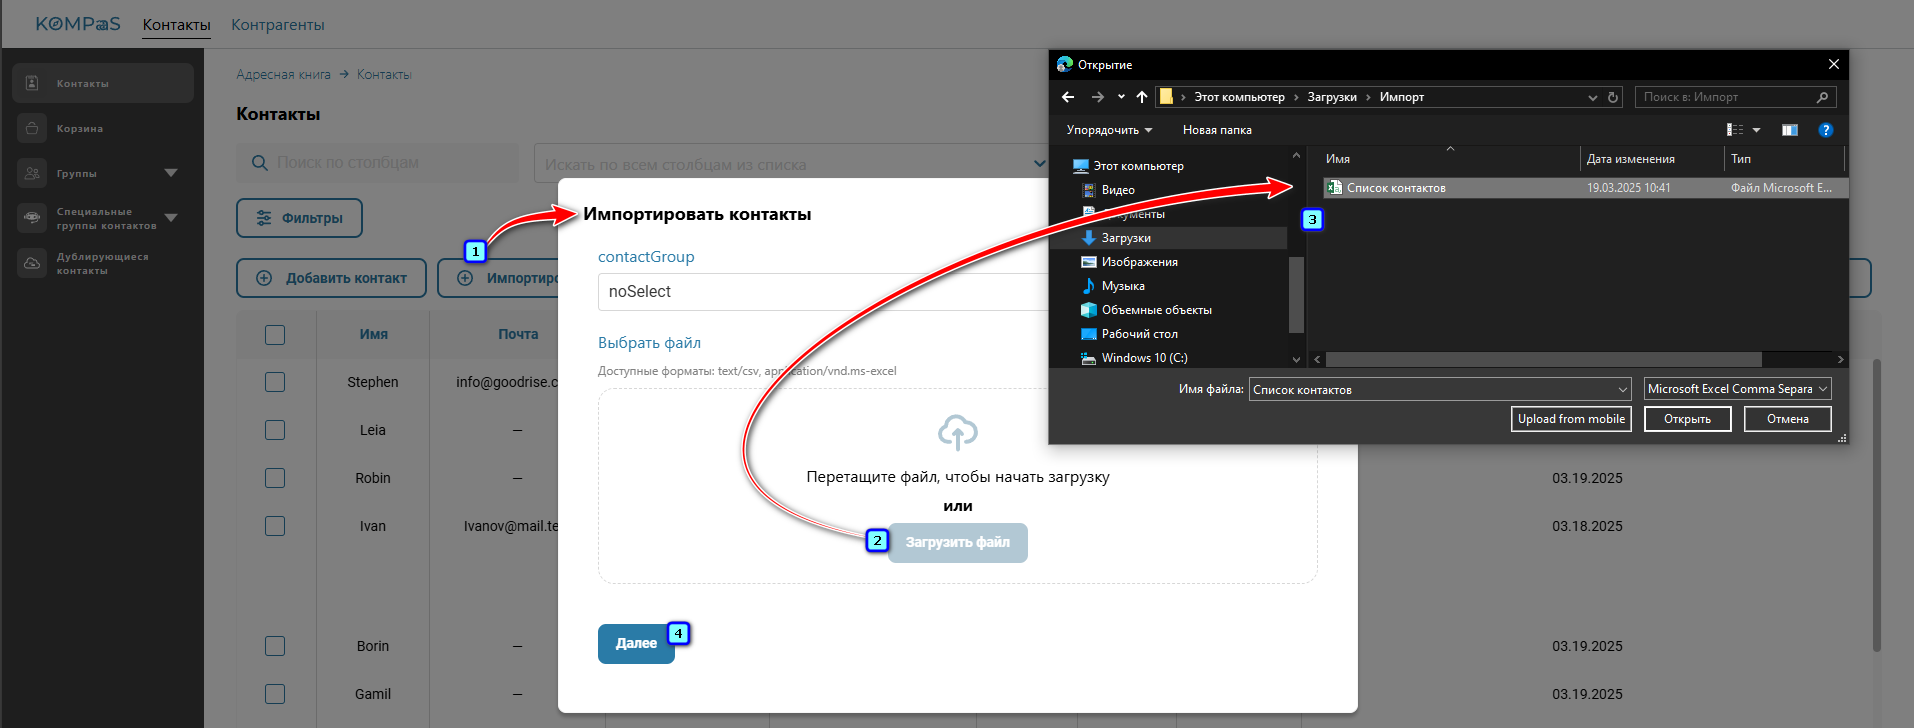1914x728 pixels.
Task: Click the cloud upload icon in drop zone
Action: pos(958,432)
